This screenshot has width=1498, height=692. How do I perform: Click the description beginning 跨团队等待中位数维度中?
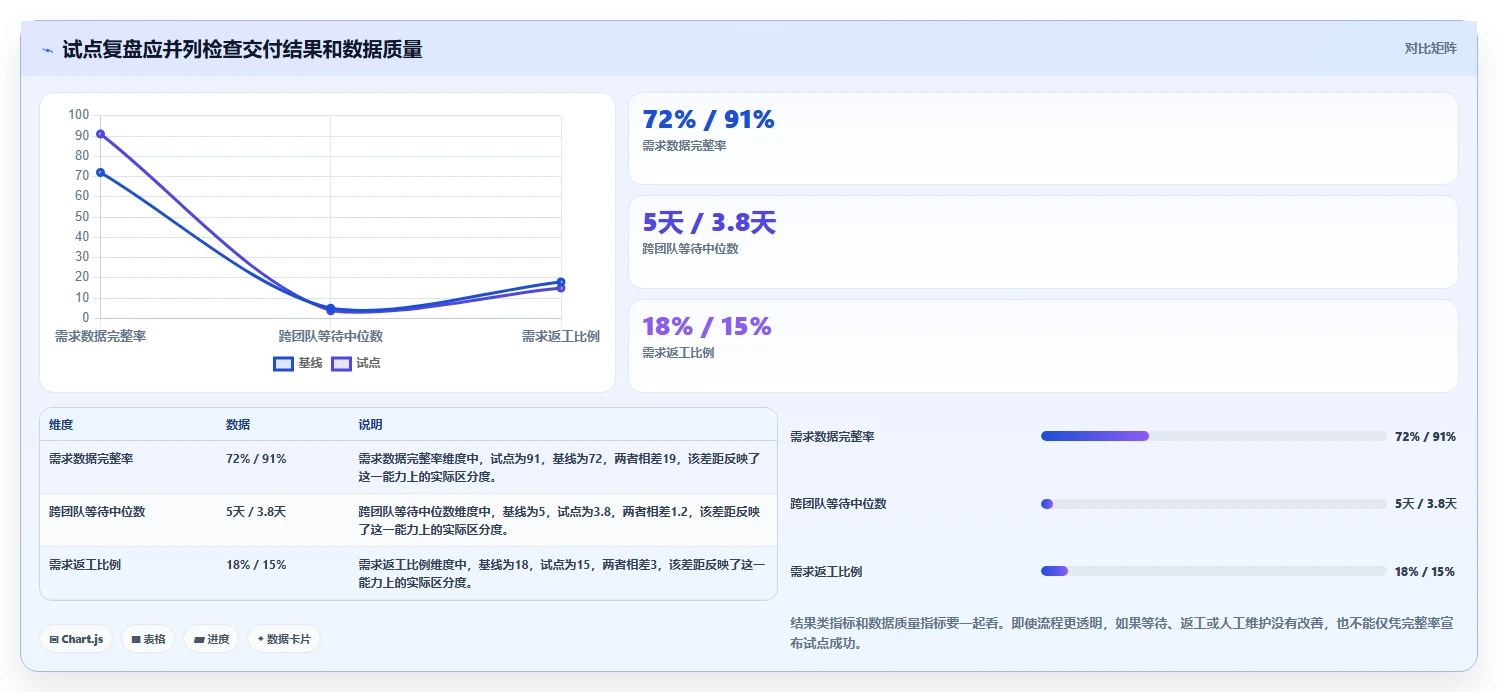(560, 521)
